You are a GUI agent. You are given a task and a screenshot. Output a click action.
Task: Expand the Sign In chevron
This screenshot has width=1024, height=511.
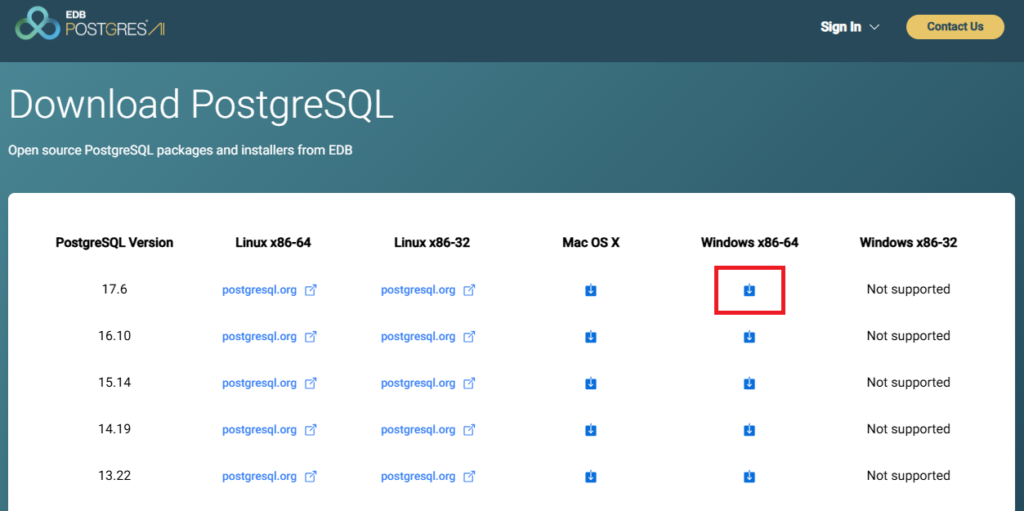[x=875, y=27]
